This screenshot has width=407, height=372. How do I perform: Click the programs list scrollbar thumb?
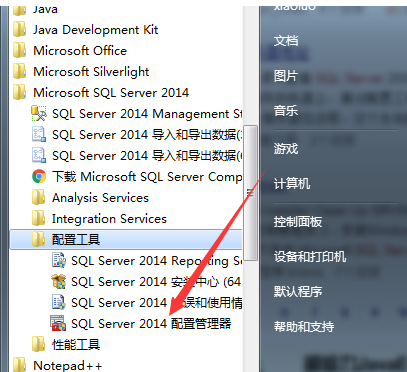point(250,193)
